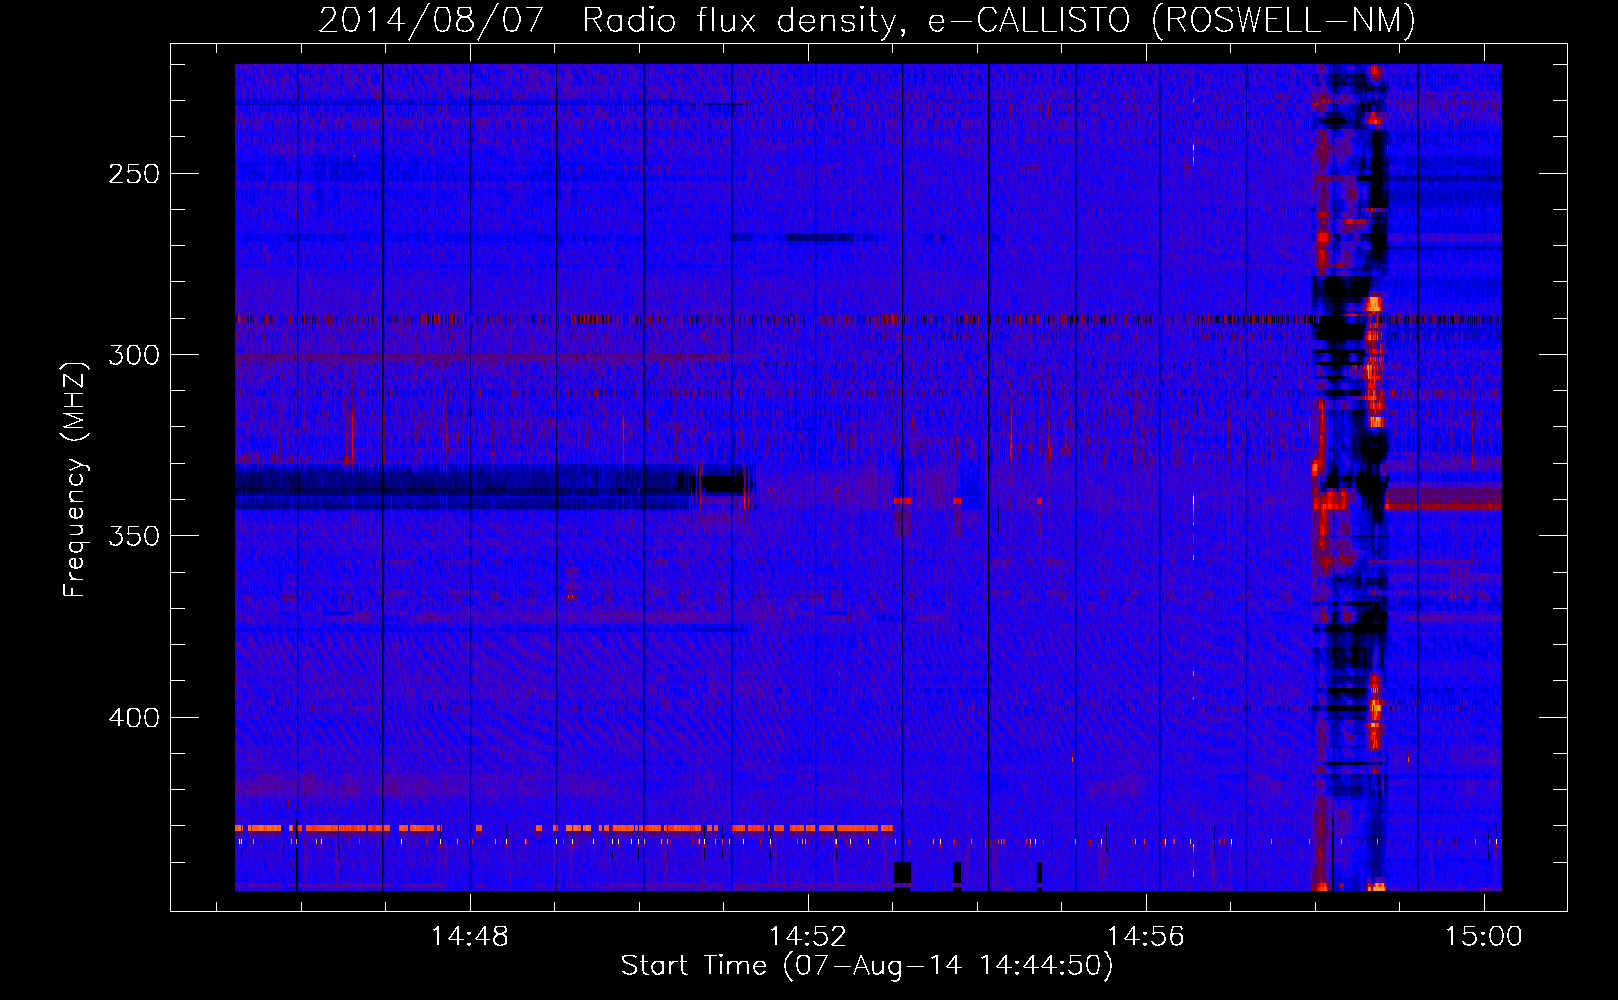Click the "Frequency (MHZ)" axis label
Image resolution: width=1618 pixels, height=1000 pixels.
click(x=75, y=479)
